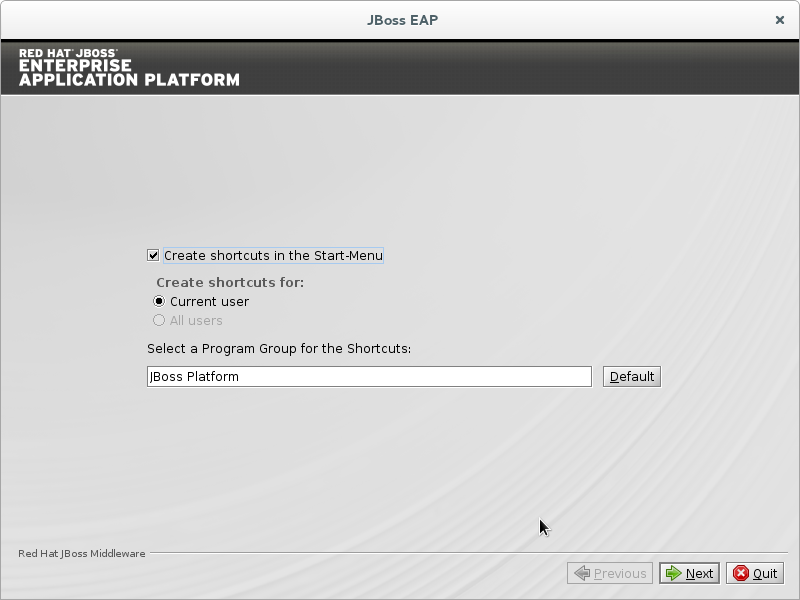Click the red X icon on Quit
Screen dimensions: 800x600
point(741,573)
